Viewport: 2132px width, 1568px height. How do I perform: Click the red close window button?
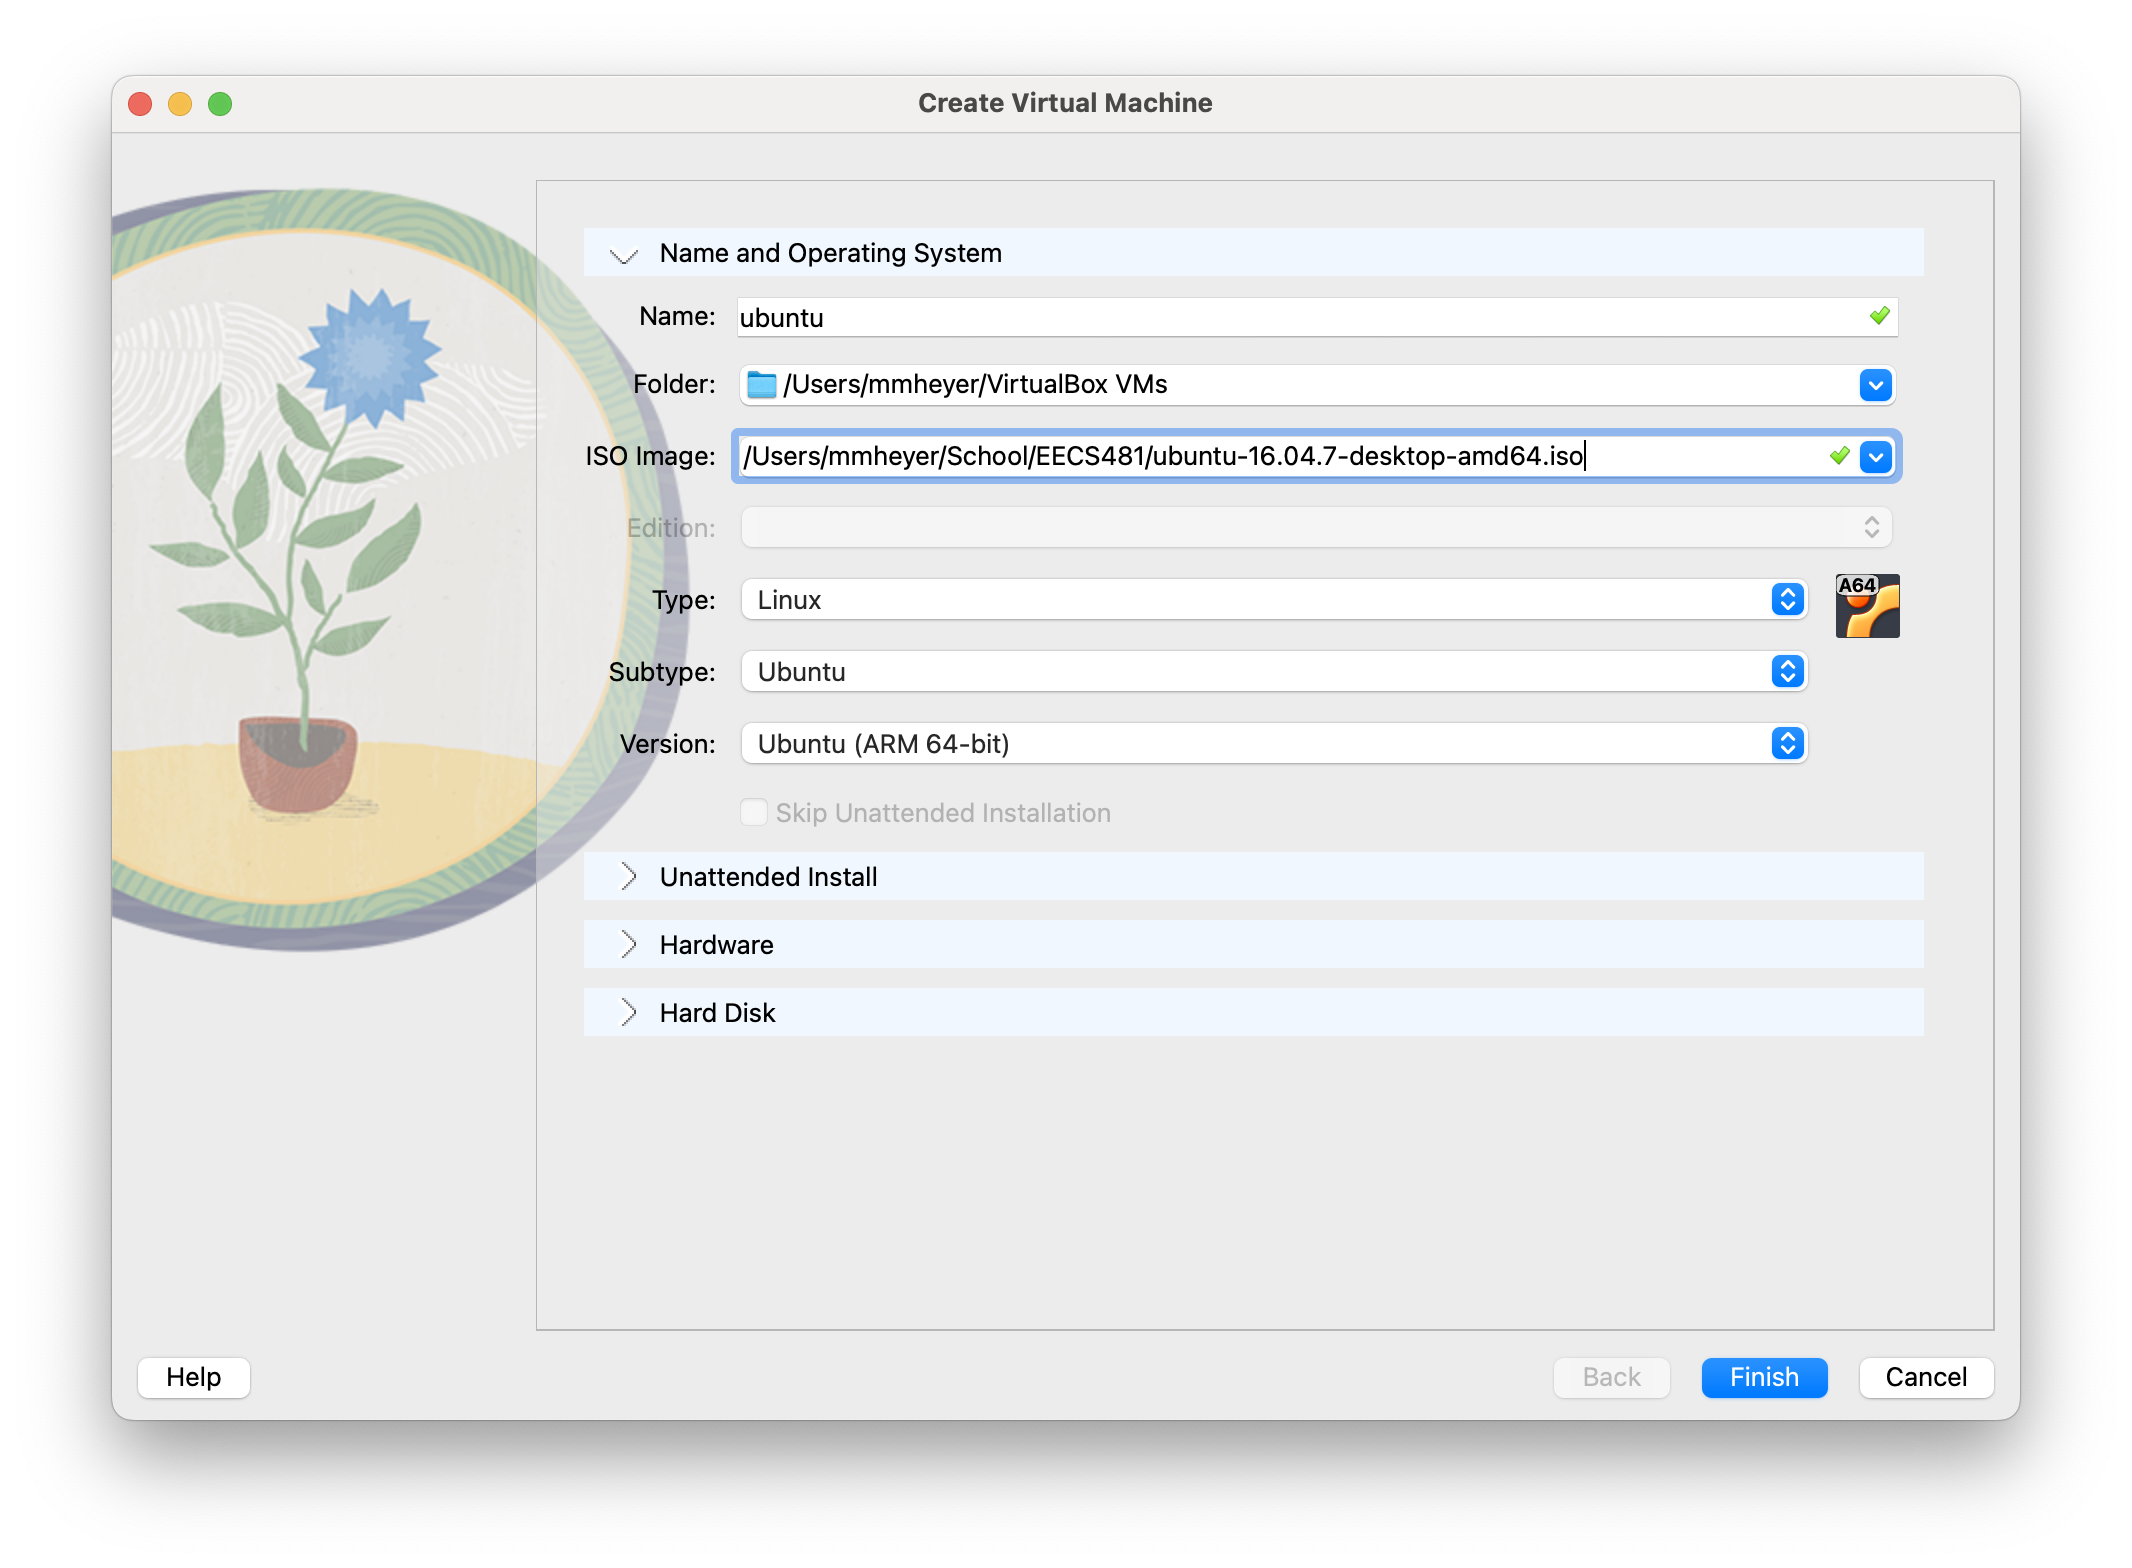point(140,104)
